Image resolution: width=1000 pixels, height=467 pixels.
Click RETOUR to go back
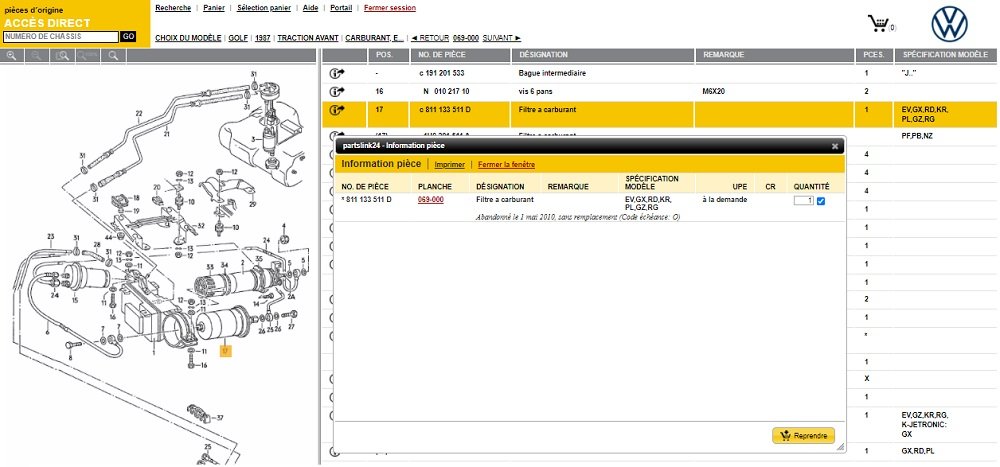click(429, 38)
